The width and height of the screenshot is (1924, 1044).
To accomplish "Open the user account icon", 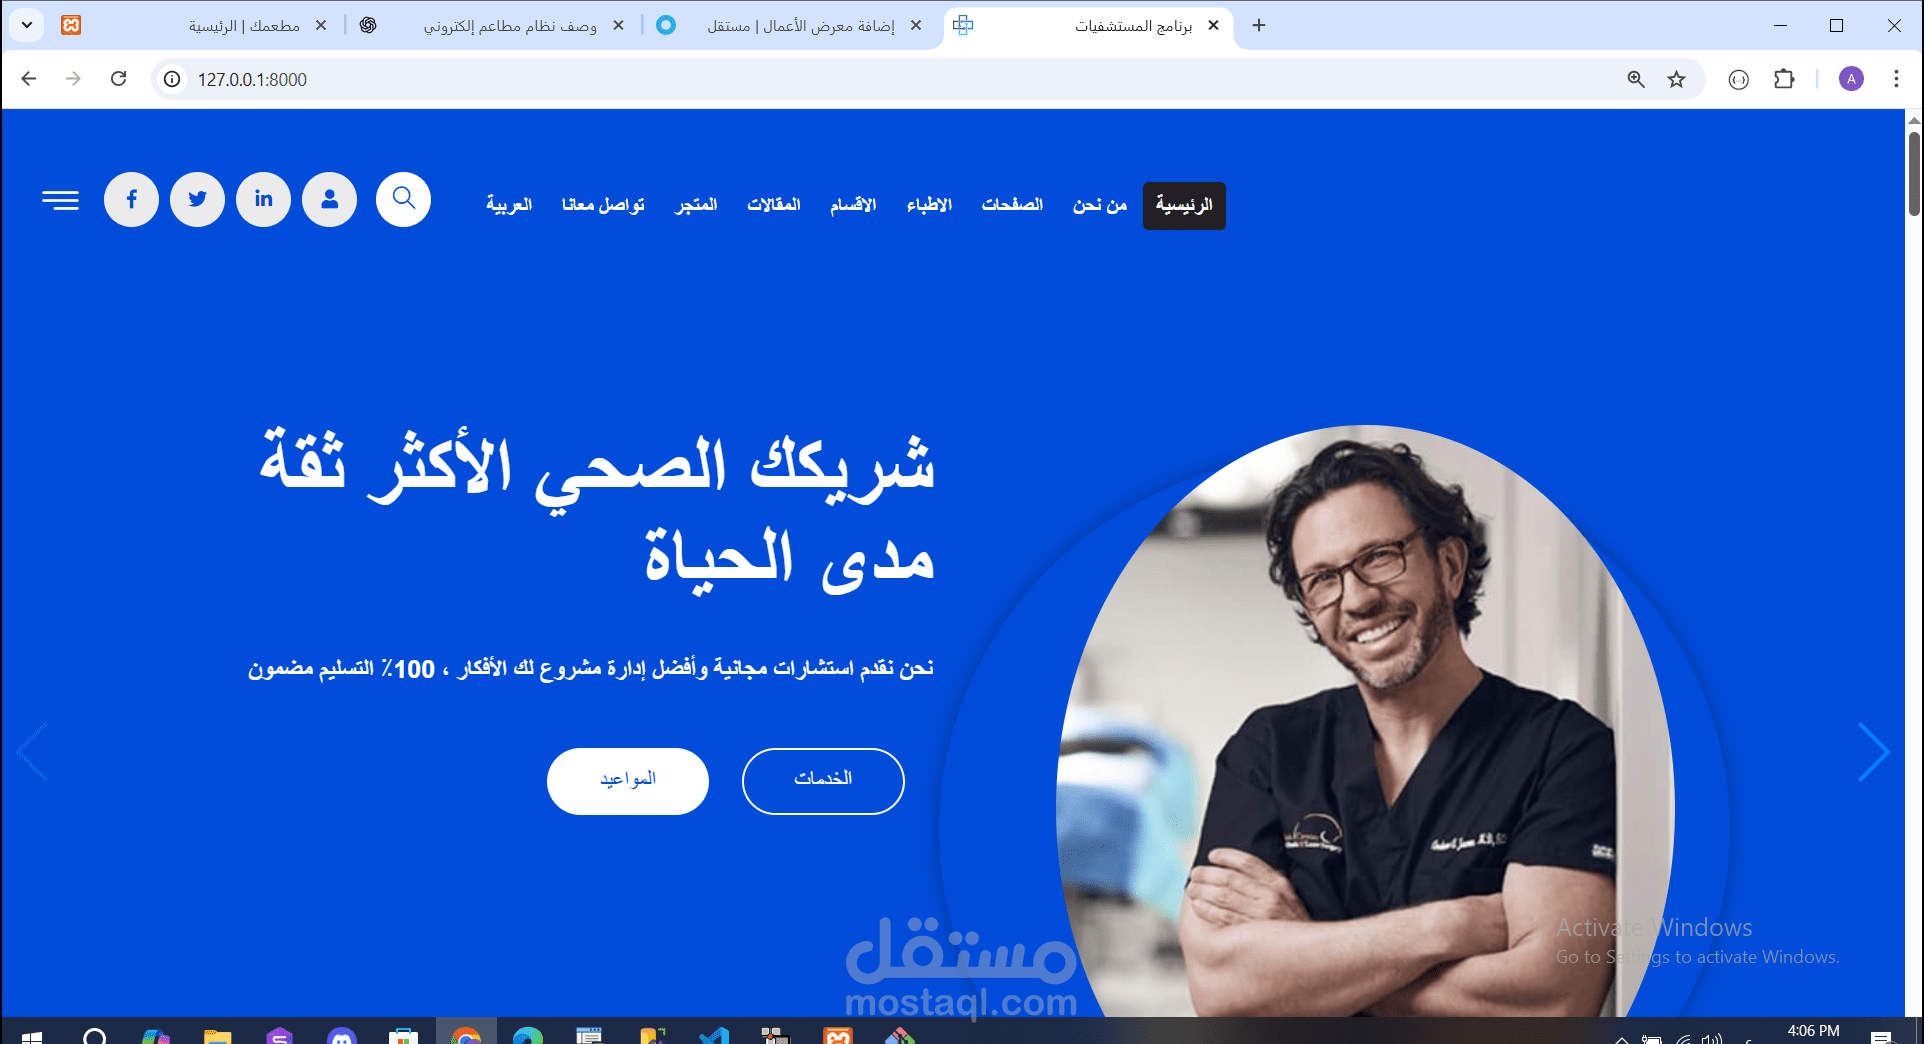I will pyautogui.click(x=329, y=200).
